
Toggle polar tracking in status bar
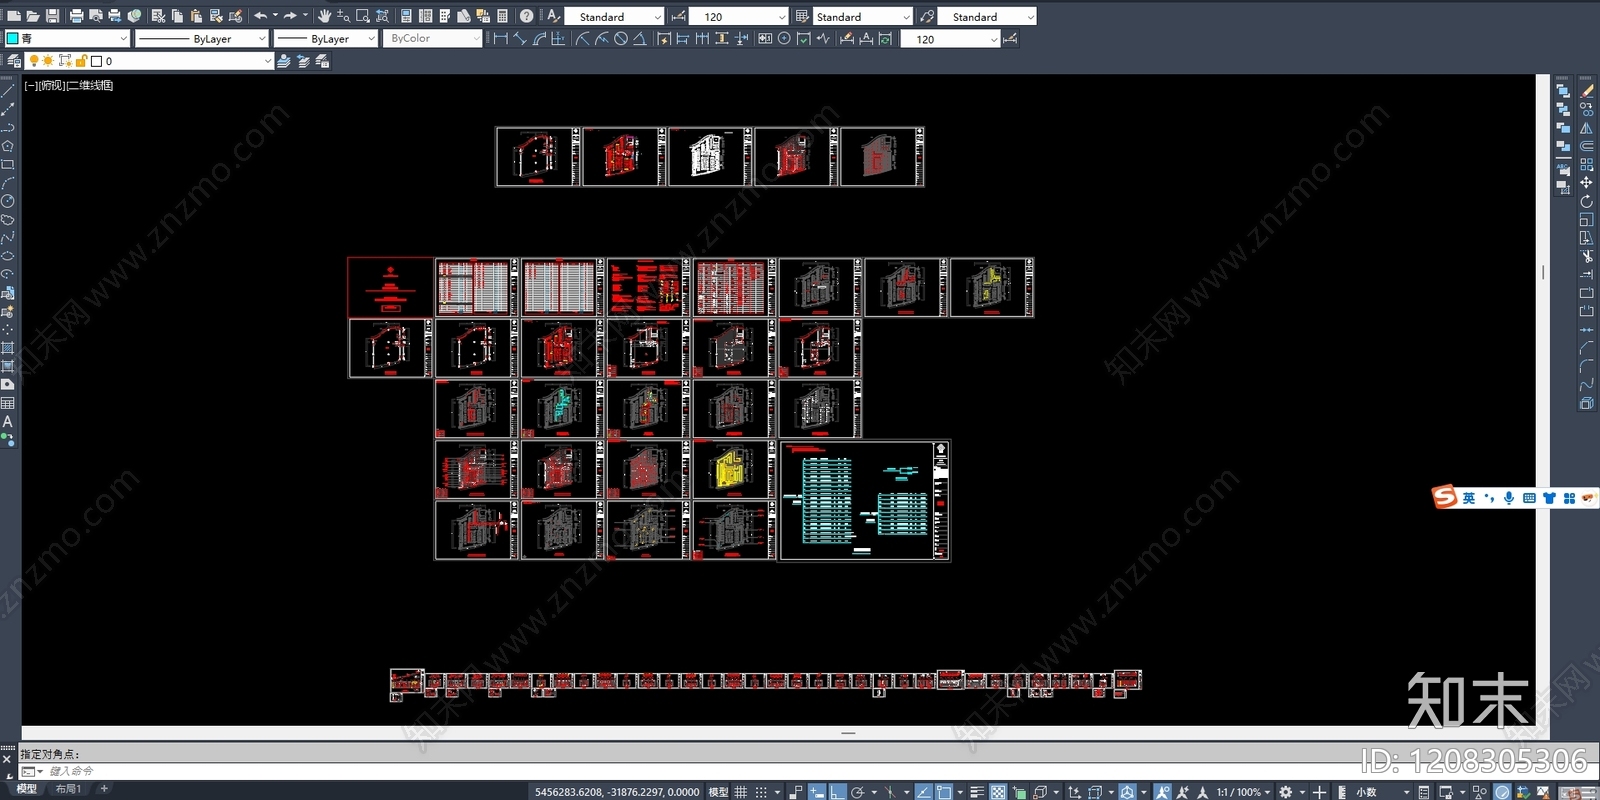pos(857,792)
